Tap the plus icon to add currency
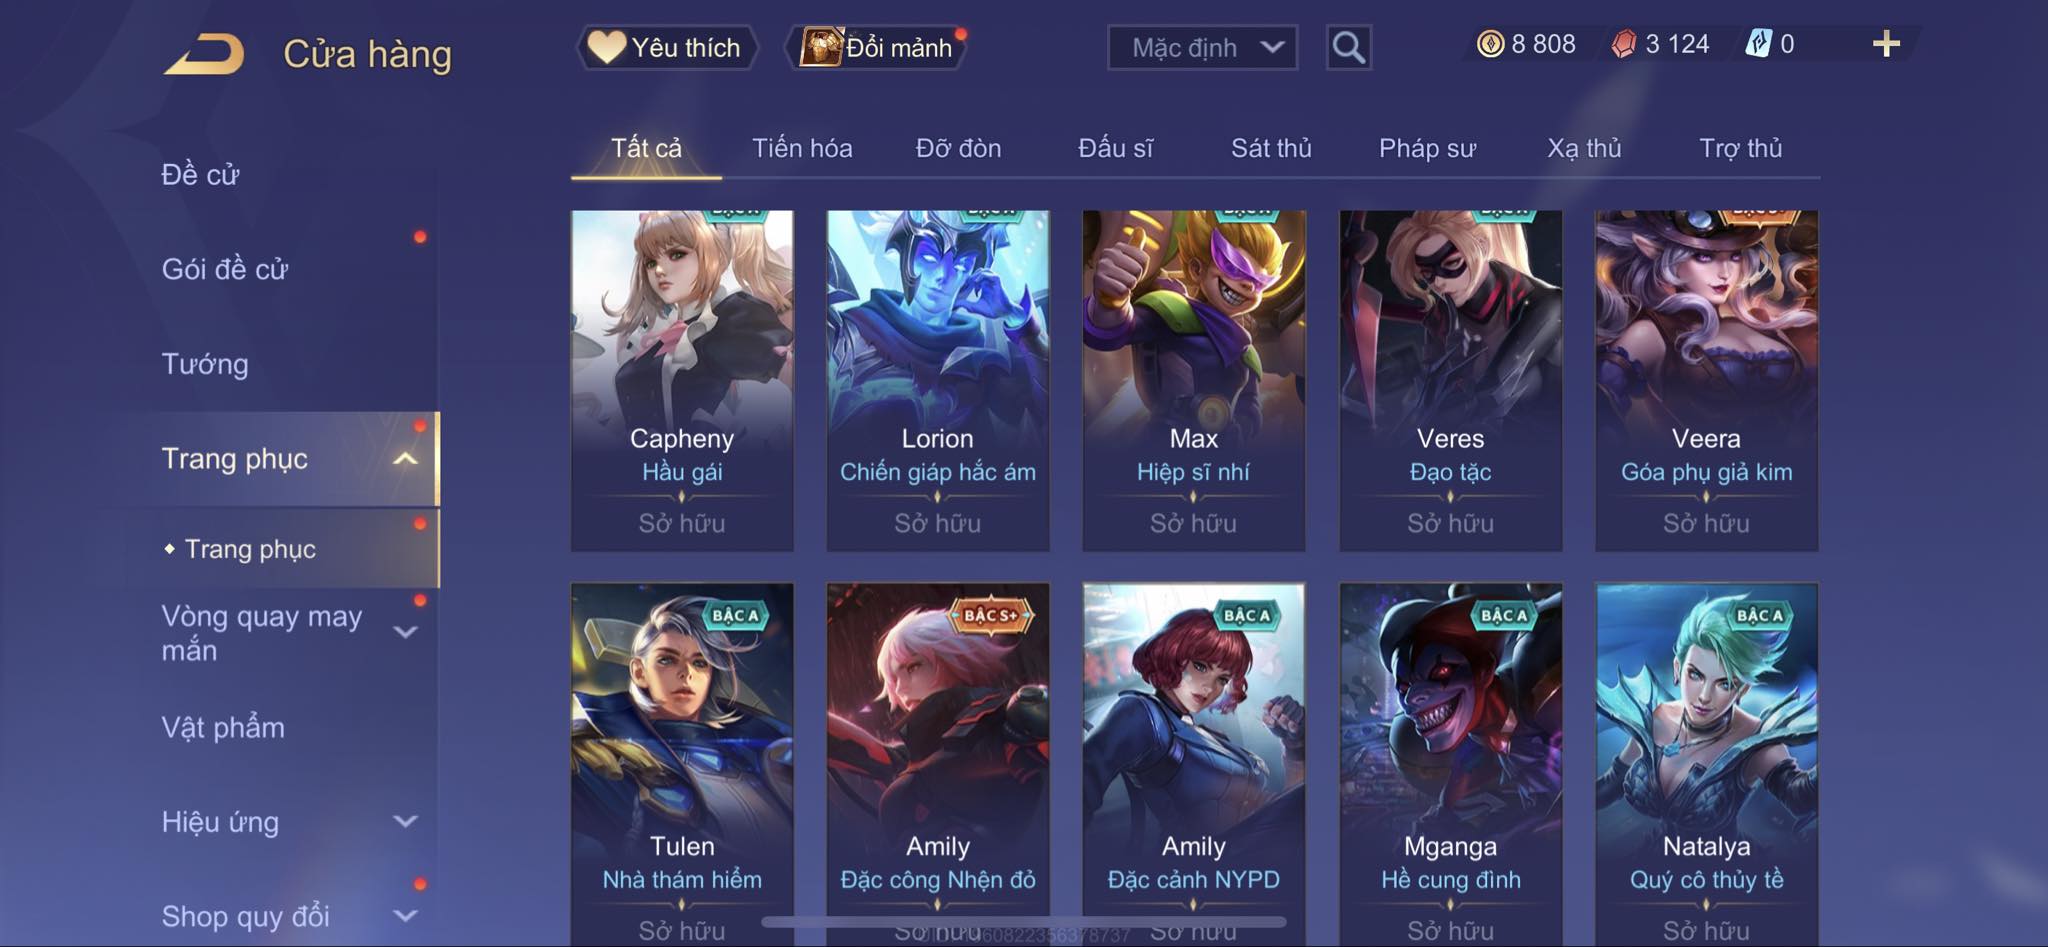Screen dimensions: 2048x947 click(x=1886, y=44)
